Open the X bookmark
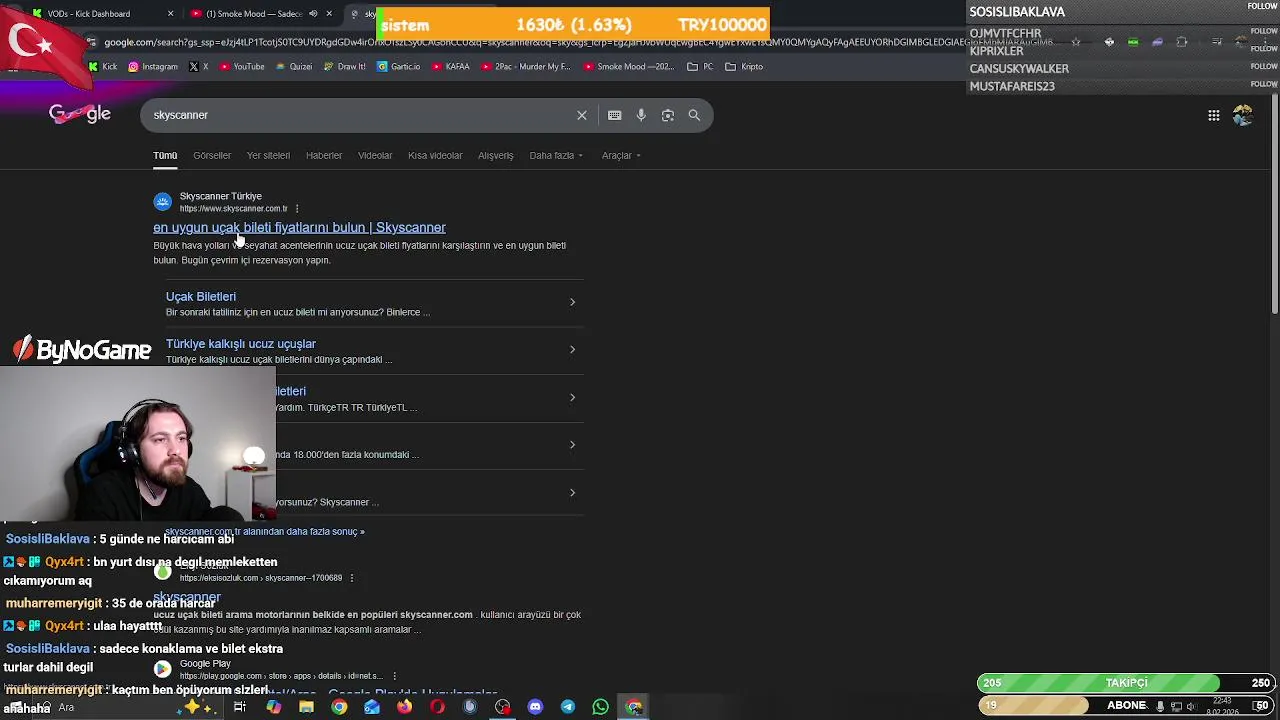The height and width of the screenshot is (720, 1280). 199,66
